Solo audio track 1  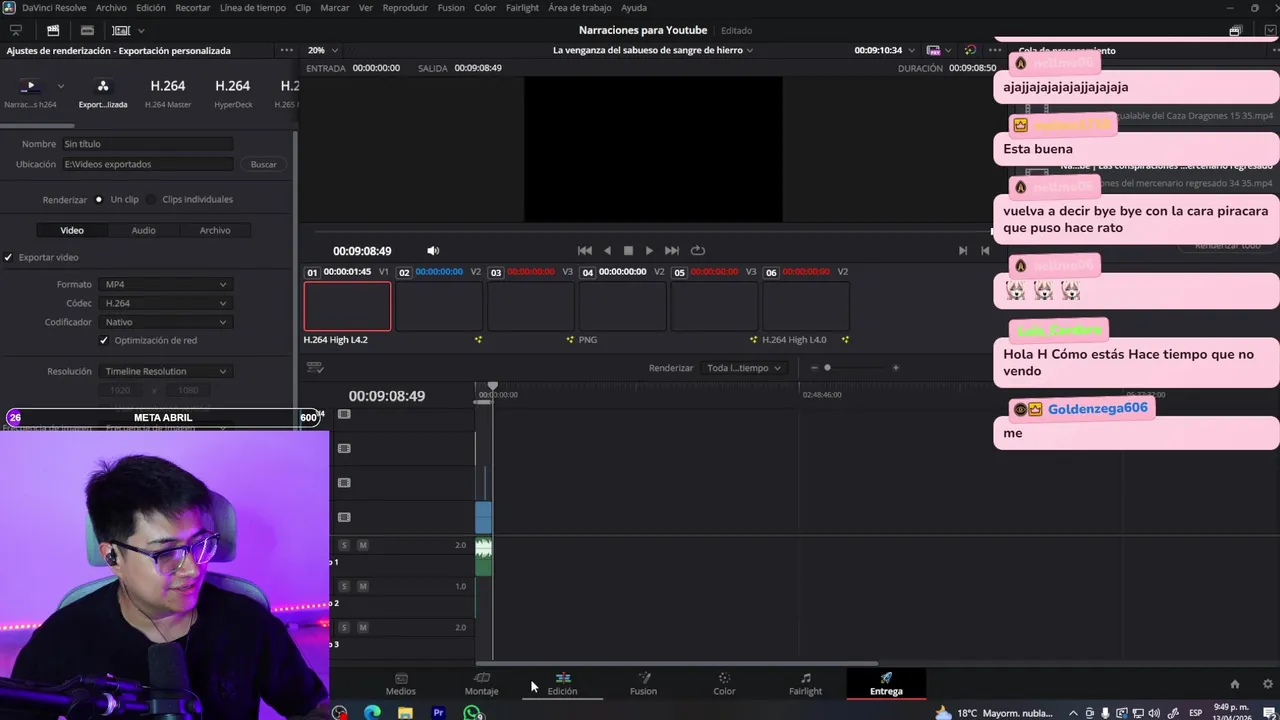(x=344, y=545)
